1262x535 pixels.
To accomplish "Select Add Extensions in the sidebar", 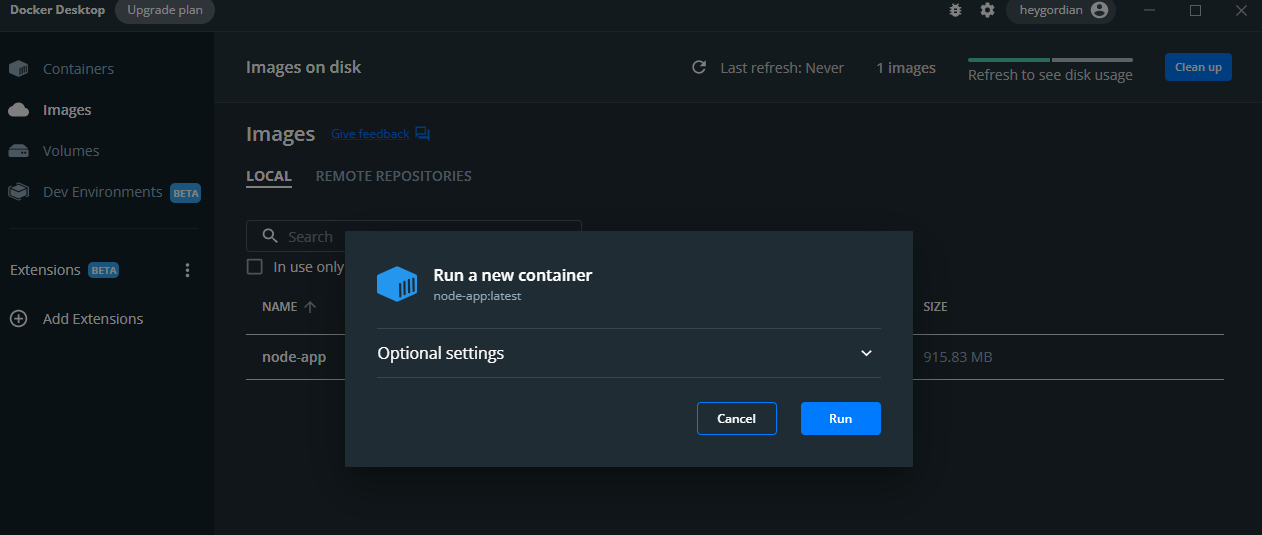I will 93,319.
